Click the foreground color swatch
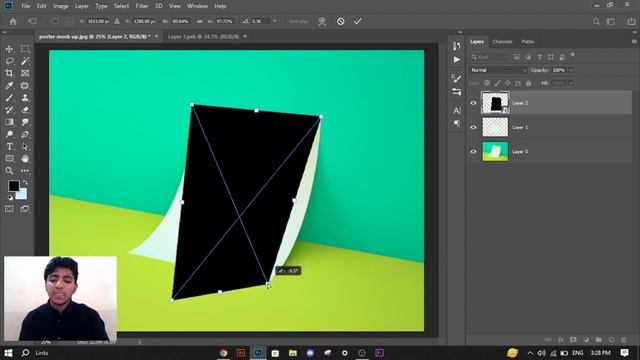The width and height of the screenshot is (640, 360). click(14, 186)
